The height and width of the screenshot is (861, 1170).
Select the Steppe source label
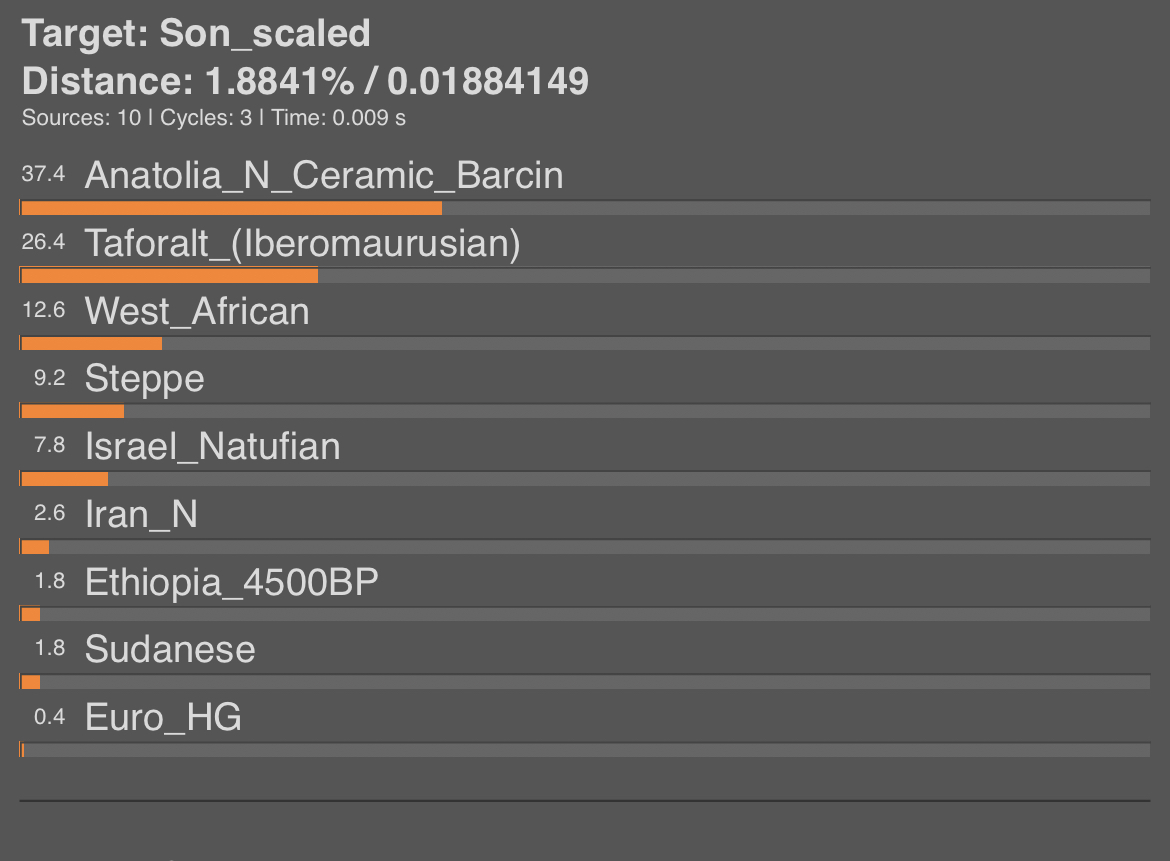pyautogui.click(x=145, y=379)
